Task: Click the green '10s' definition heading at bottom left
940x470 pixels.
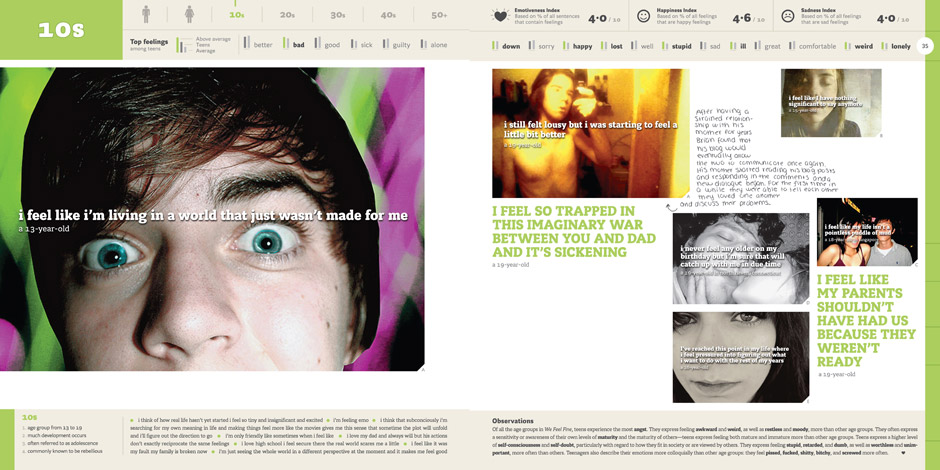Action: (x=29, y=417)
